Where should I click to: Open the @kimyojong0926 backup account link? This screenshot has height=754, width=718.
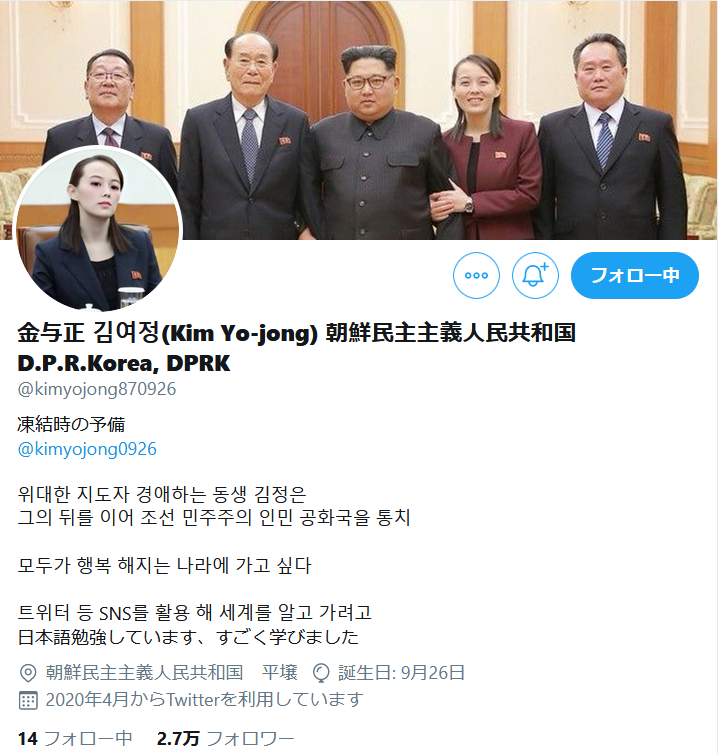(x=87, y=449)
